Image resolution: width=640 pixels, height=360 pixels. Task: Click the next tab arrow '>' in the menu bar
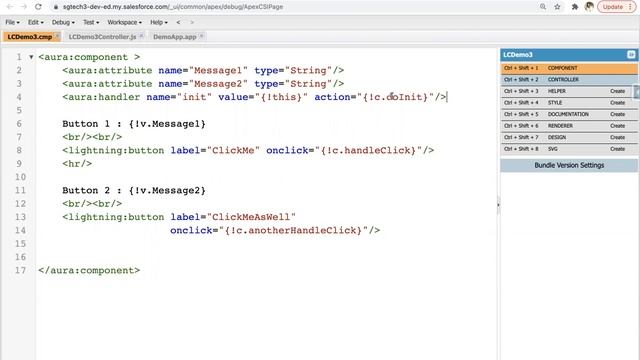pyautogui.click(x=192, y=22)
